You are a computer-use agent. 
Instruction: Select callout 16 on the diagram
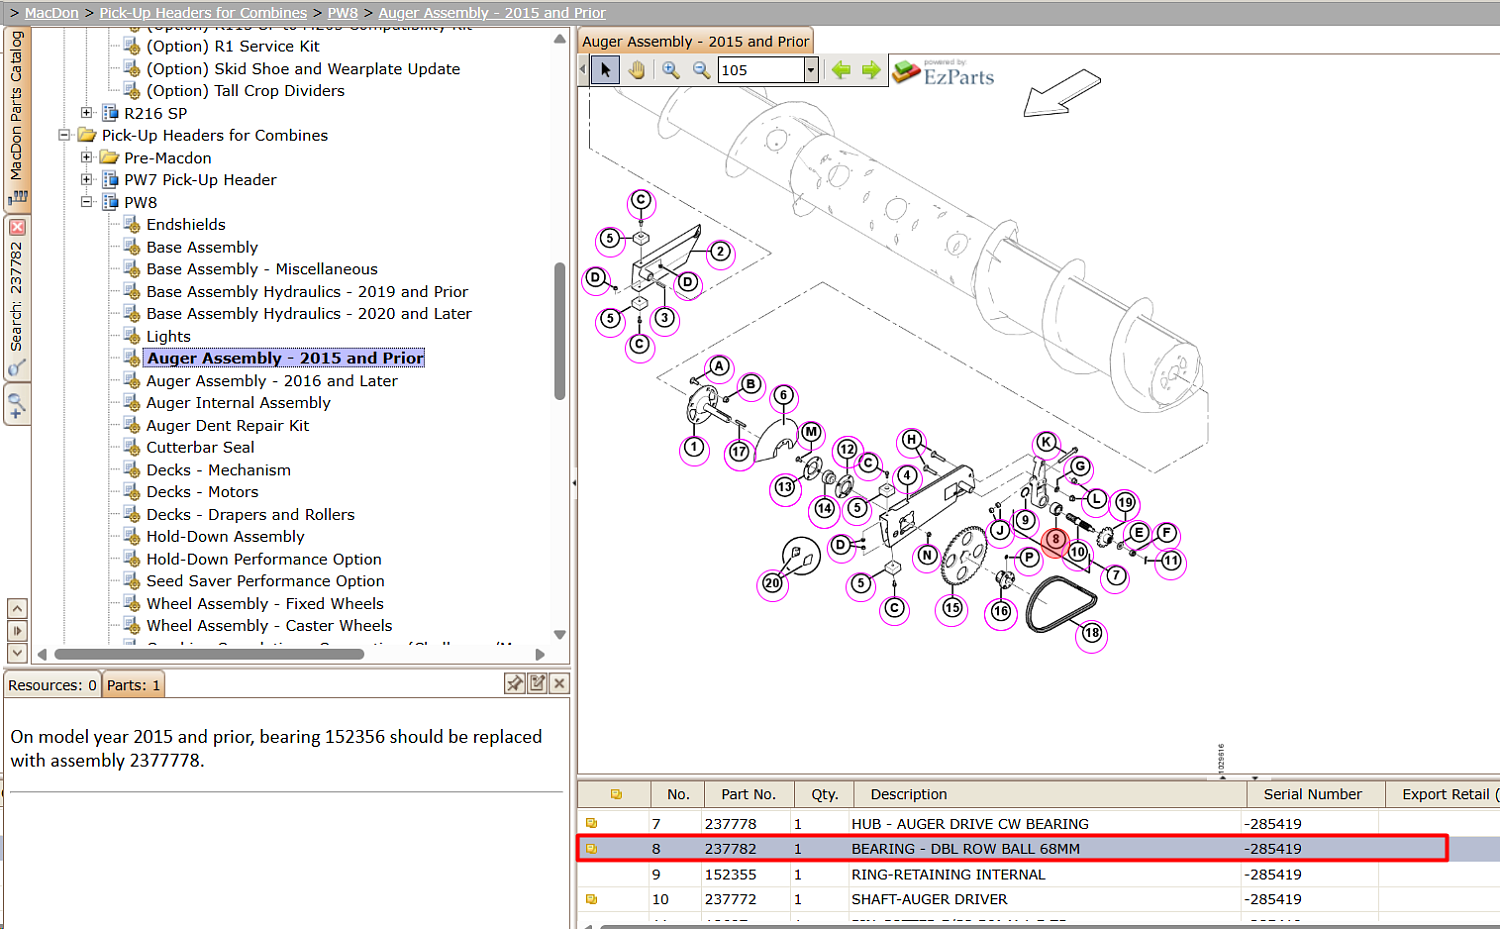[x=1001, y=611]
